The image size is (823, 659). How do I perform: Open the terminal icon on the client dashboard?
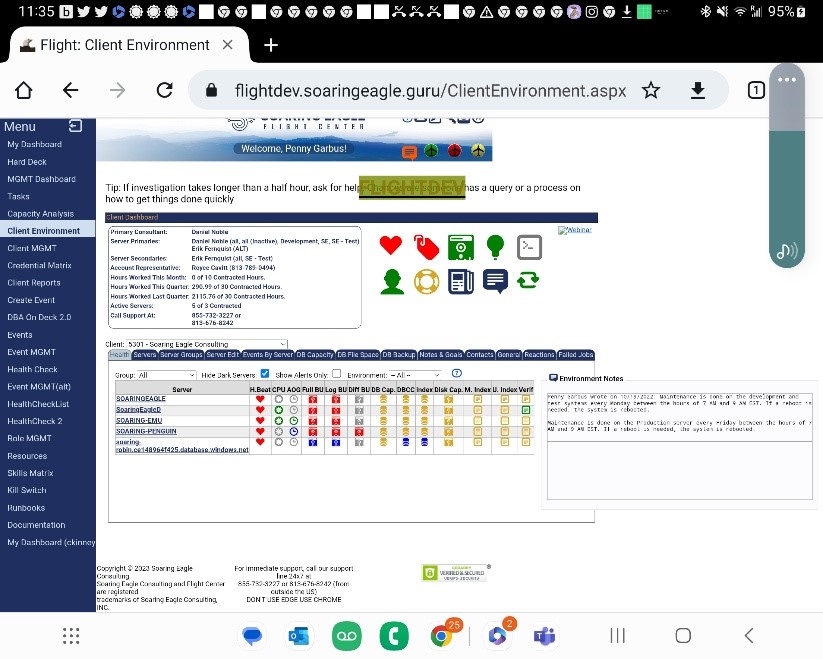tap(528, 247)
